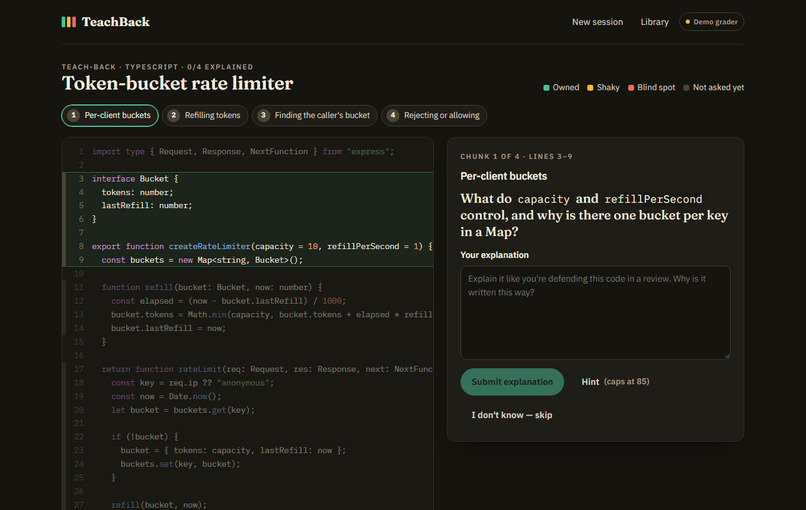Request a Hint (caps at 85)

click(x=615, y=381)
